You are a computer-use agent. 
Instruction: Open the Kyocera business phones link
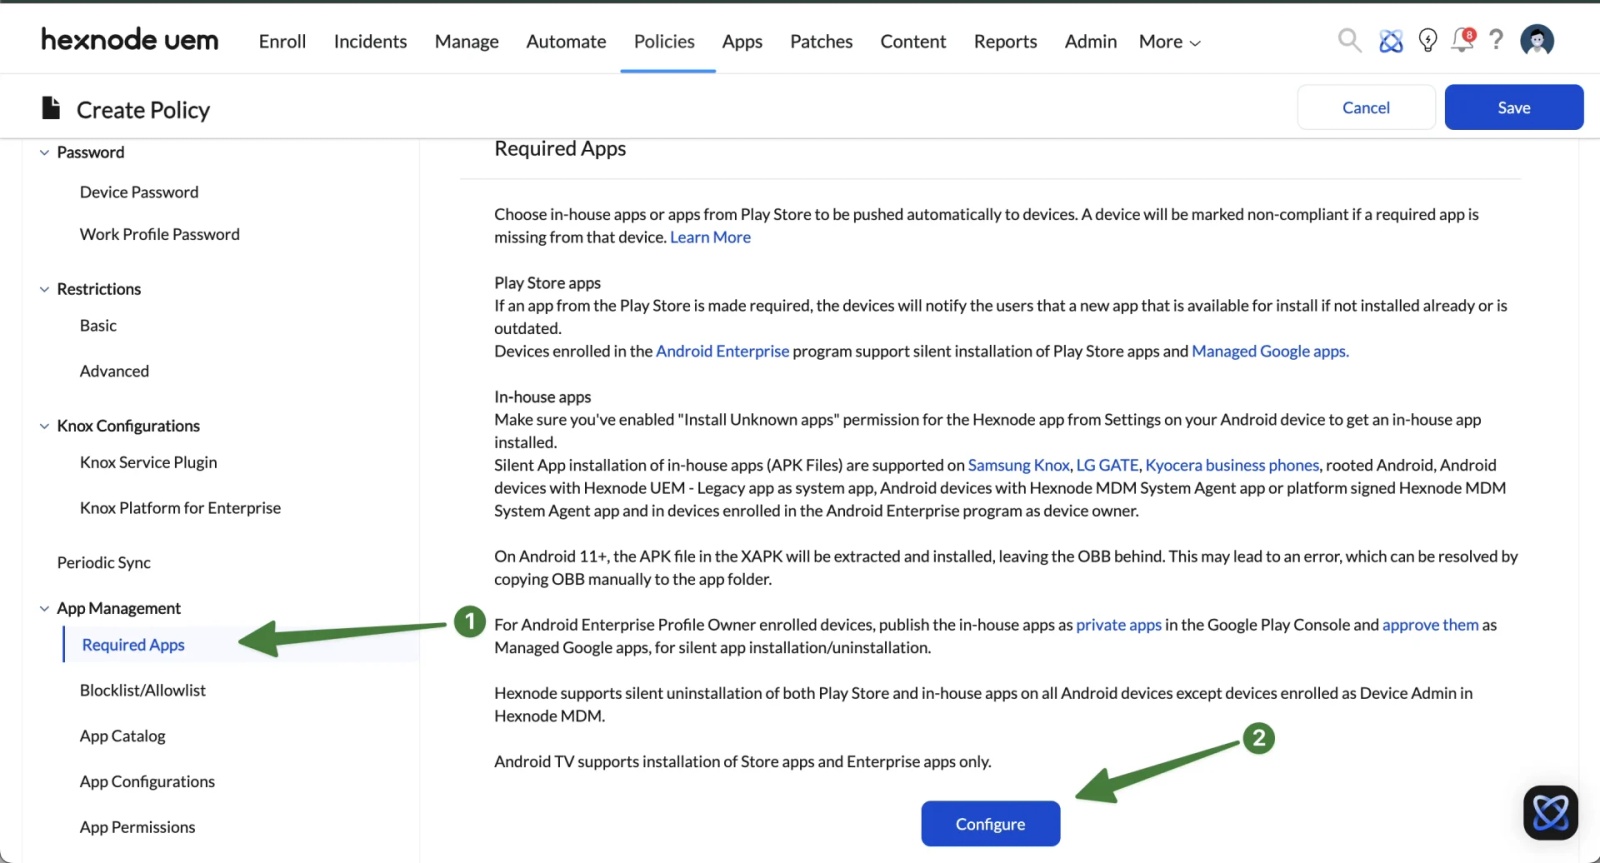tap(1232, 465)
